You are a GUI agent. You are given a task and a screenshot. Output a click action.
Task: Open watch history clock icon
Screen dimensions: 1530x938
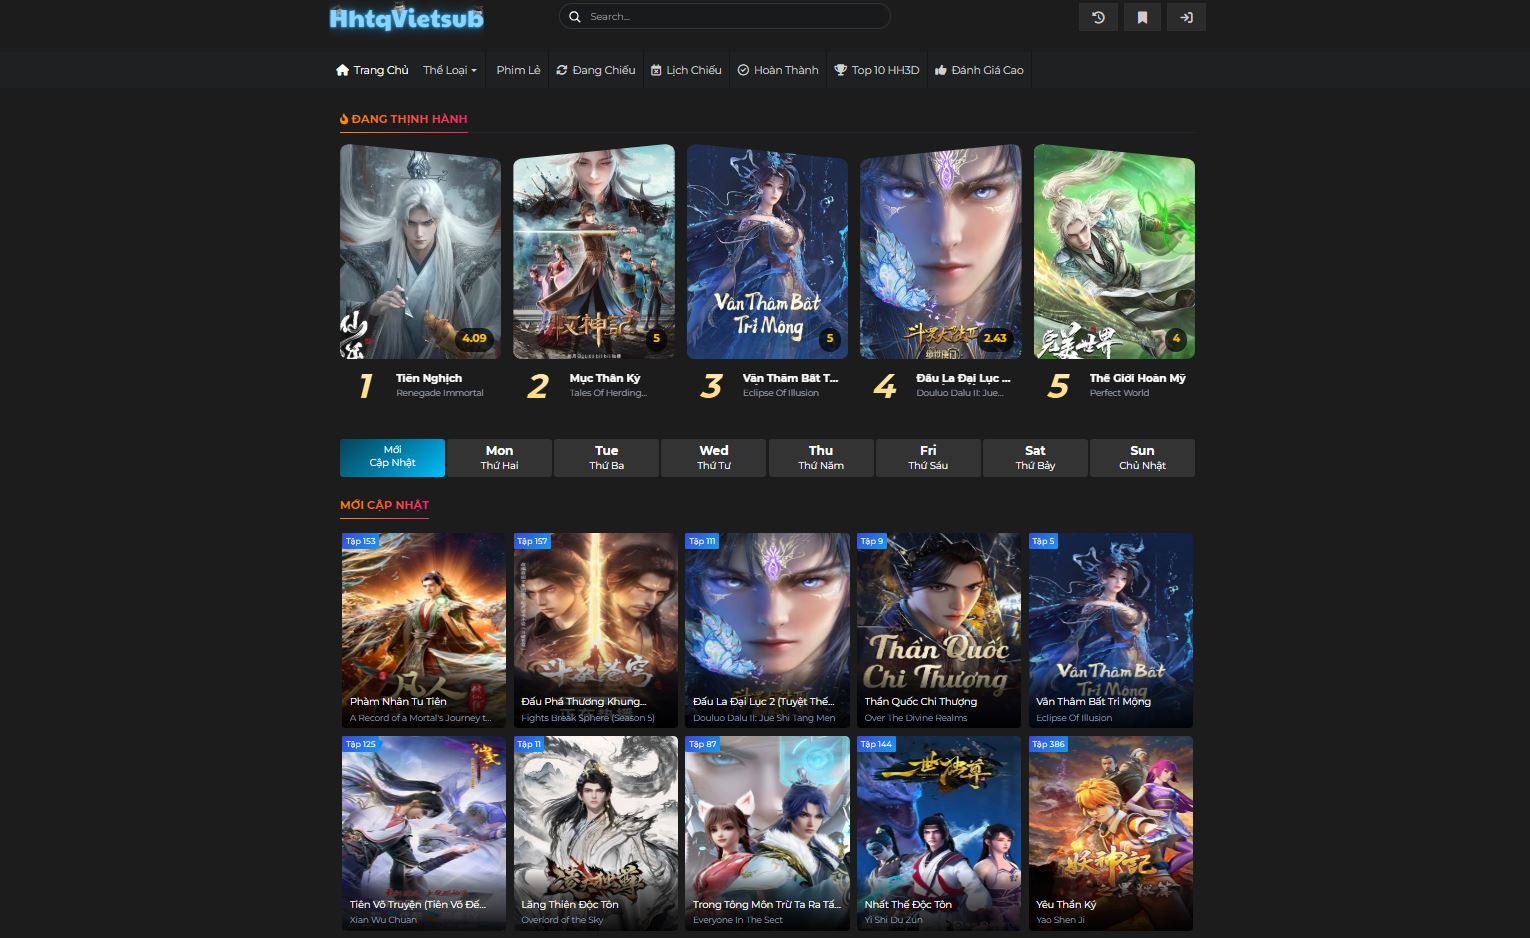click(x=1098, y=17)
